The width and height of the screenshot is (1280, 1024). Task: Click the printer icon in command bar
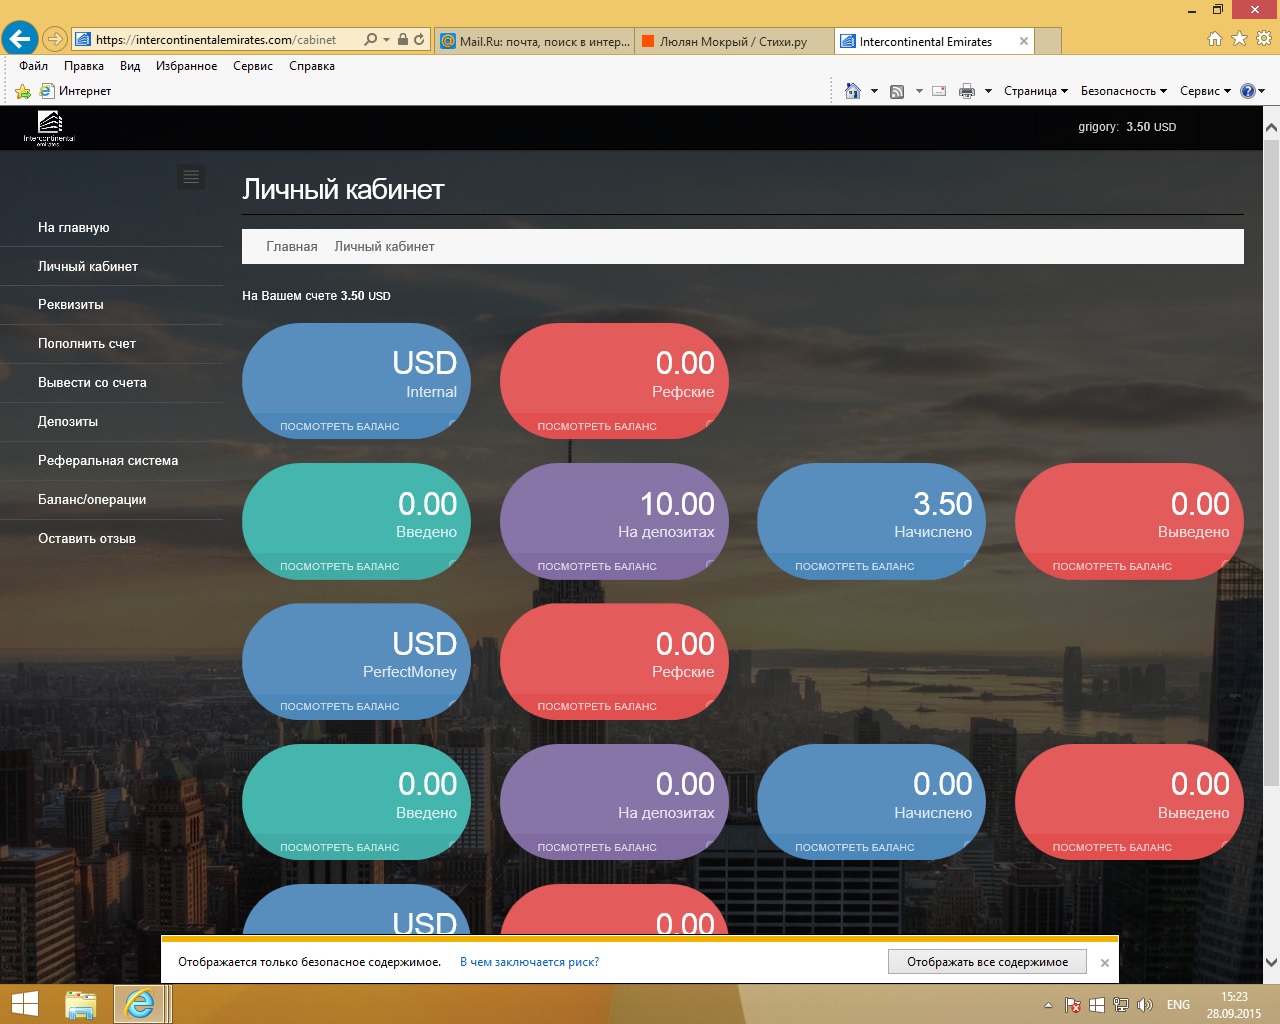pos(966,91)
